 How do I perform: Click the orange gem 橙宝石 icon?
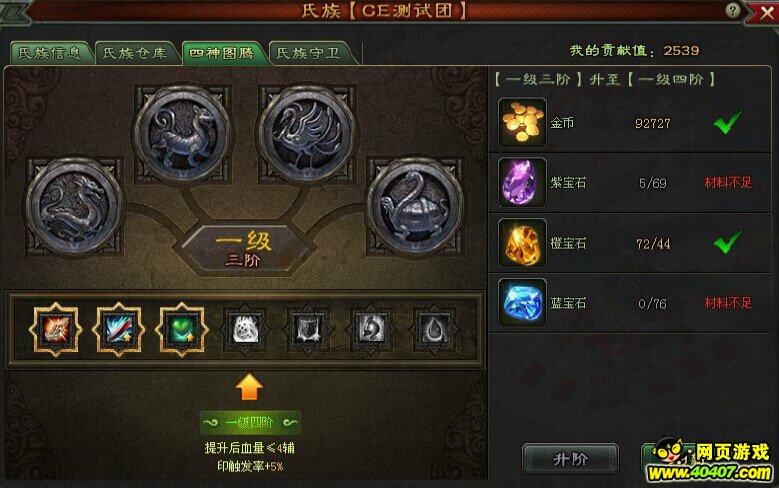pyautogui.click(x=522, y=243)
